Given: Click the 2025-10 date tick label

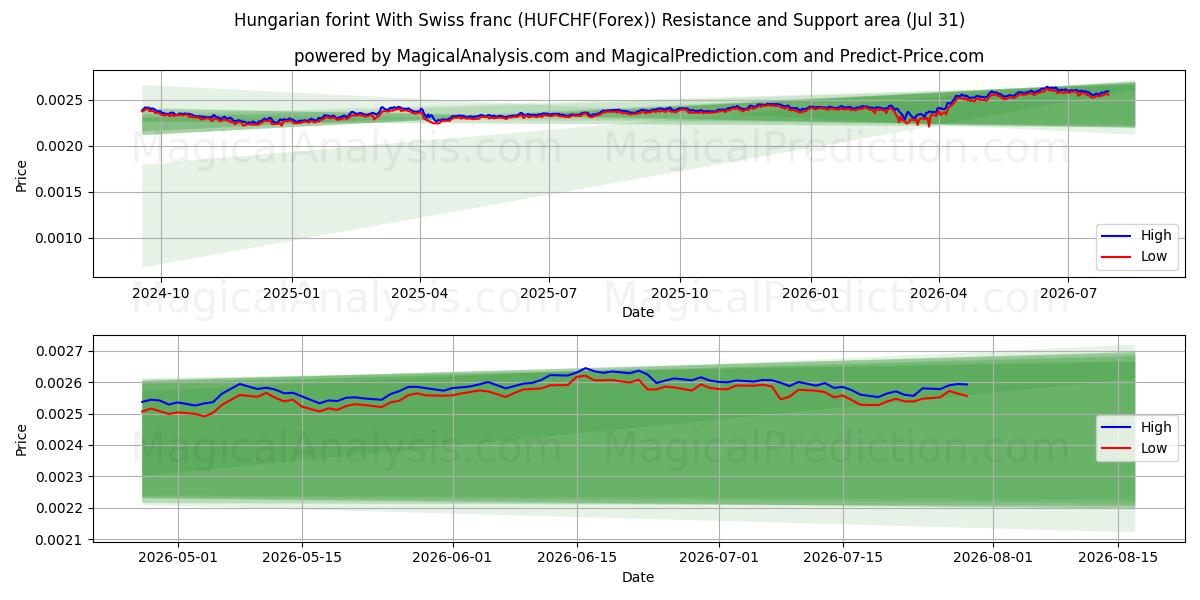Looking at the screenshot, I should point(680,293).
